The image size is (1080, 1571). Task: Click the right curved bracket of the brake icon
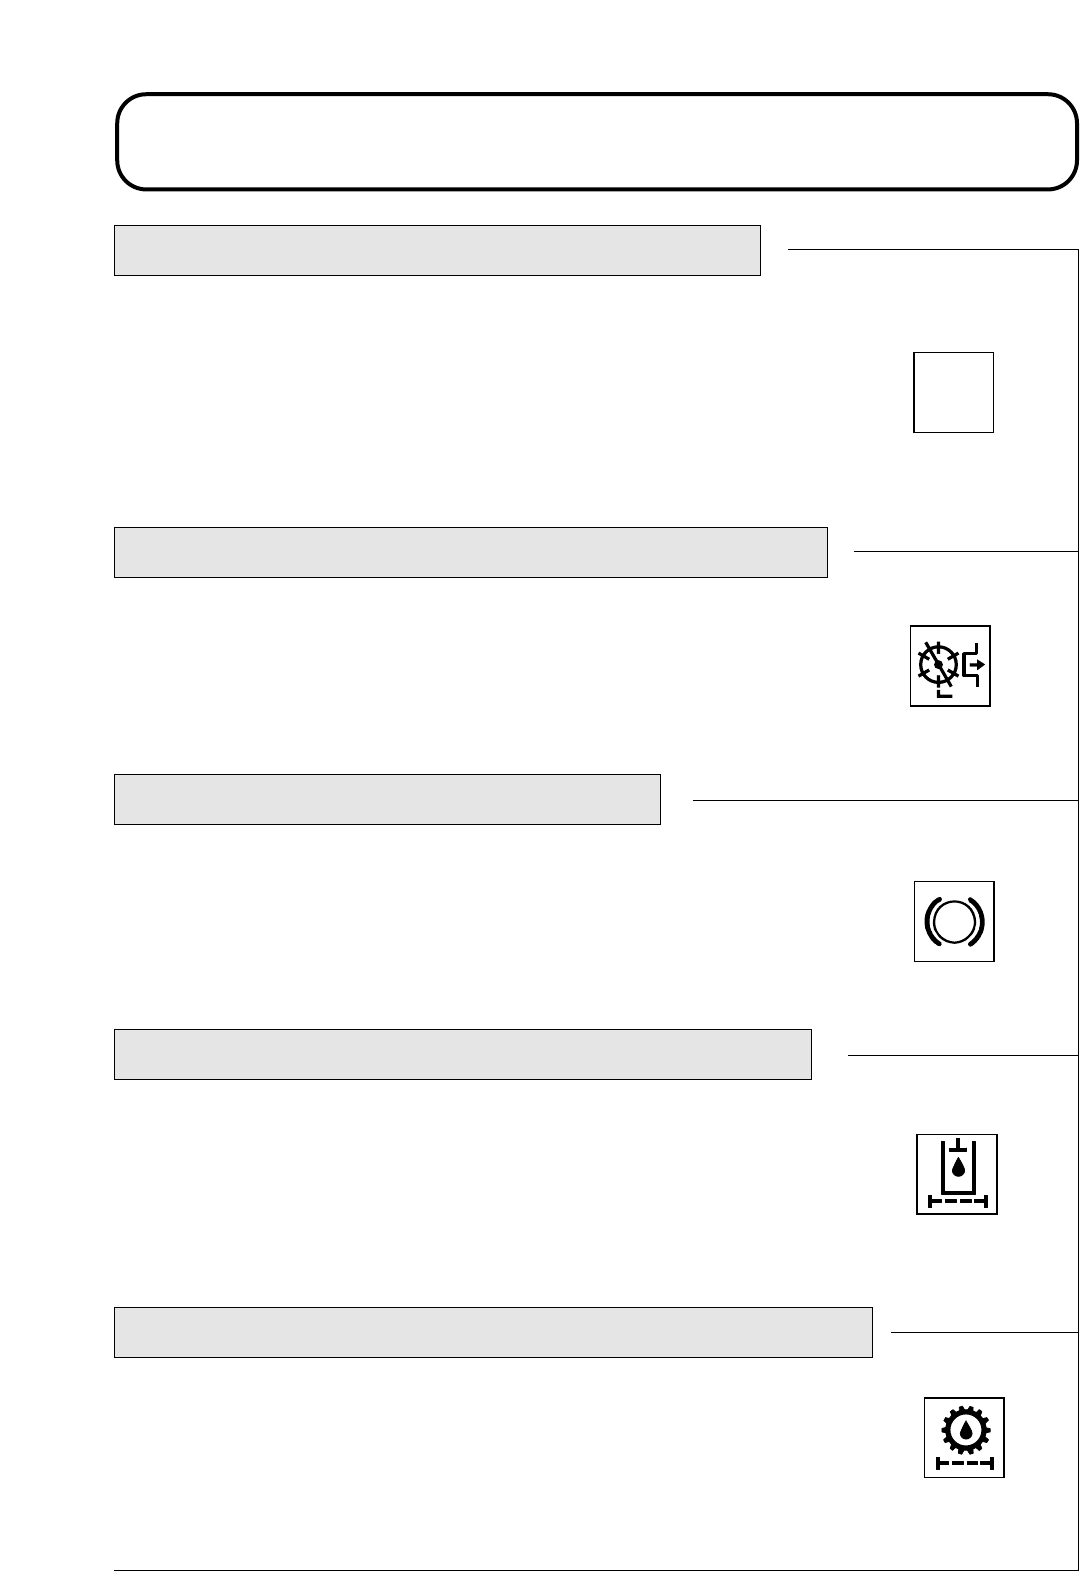coord(976,922)
